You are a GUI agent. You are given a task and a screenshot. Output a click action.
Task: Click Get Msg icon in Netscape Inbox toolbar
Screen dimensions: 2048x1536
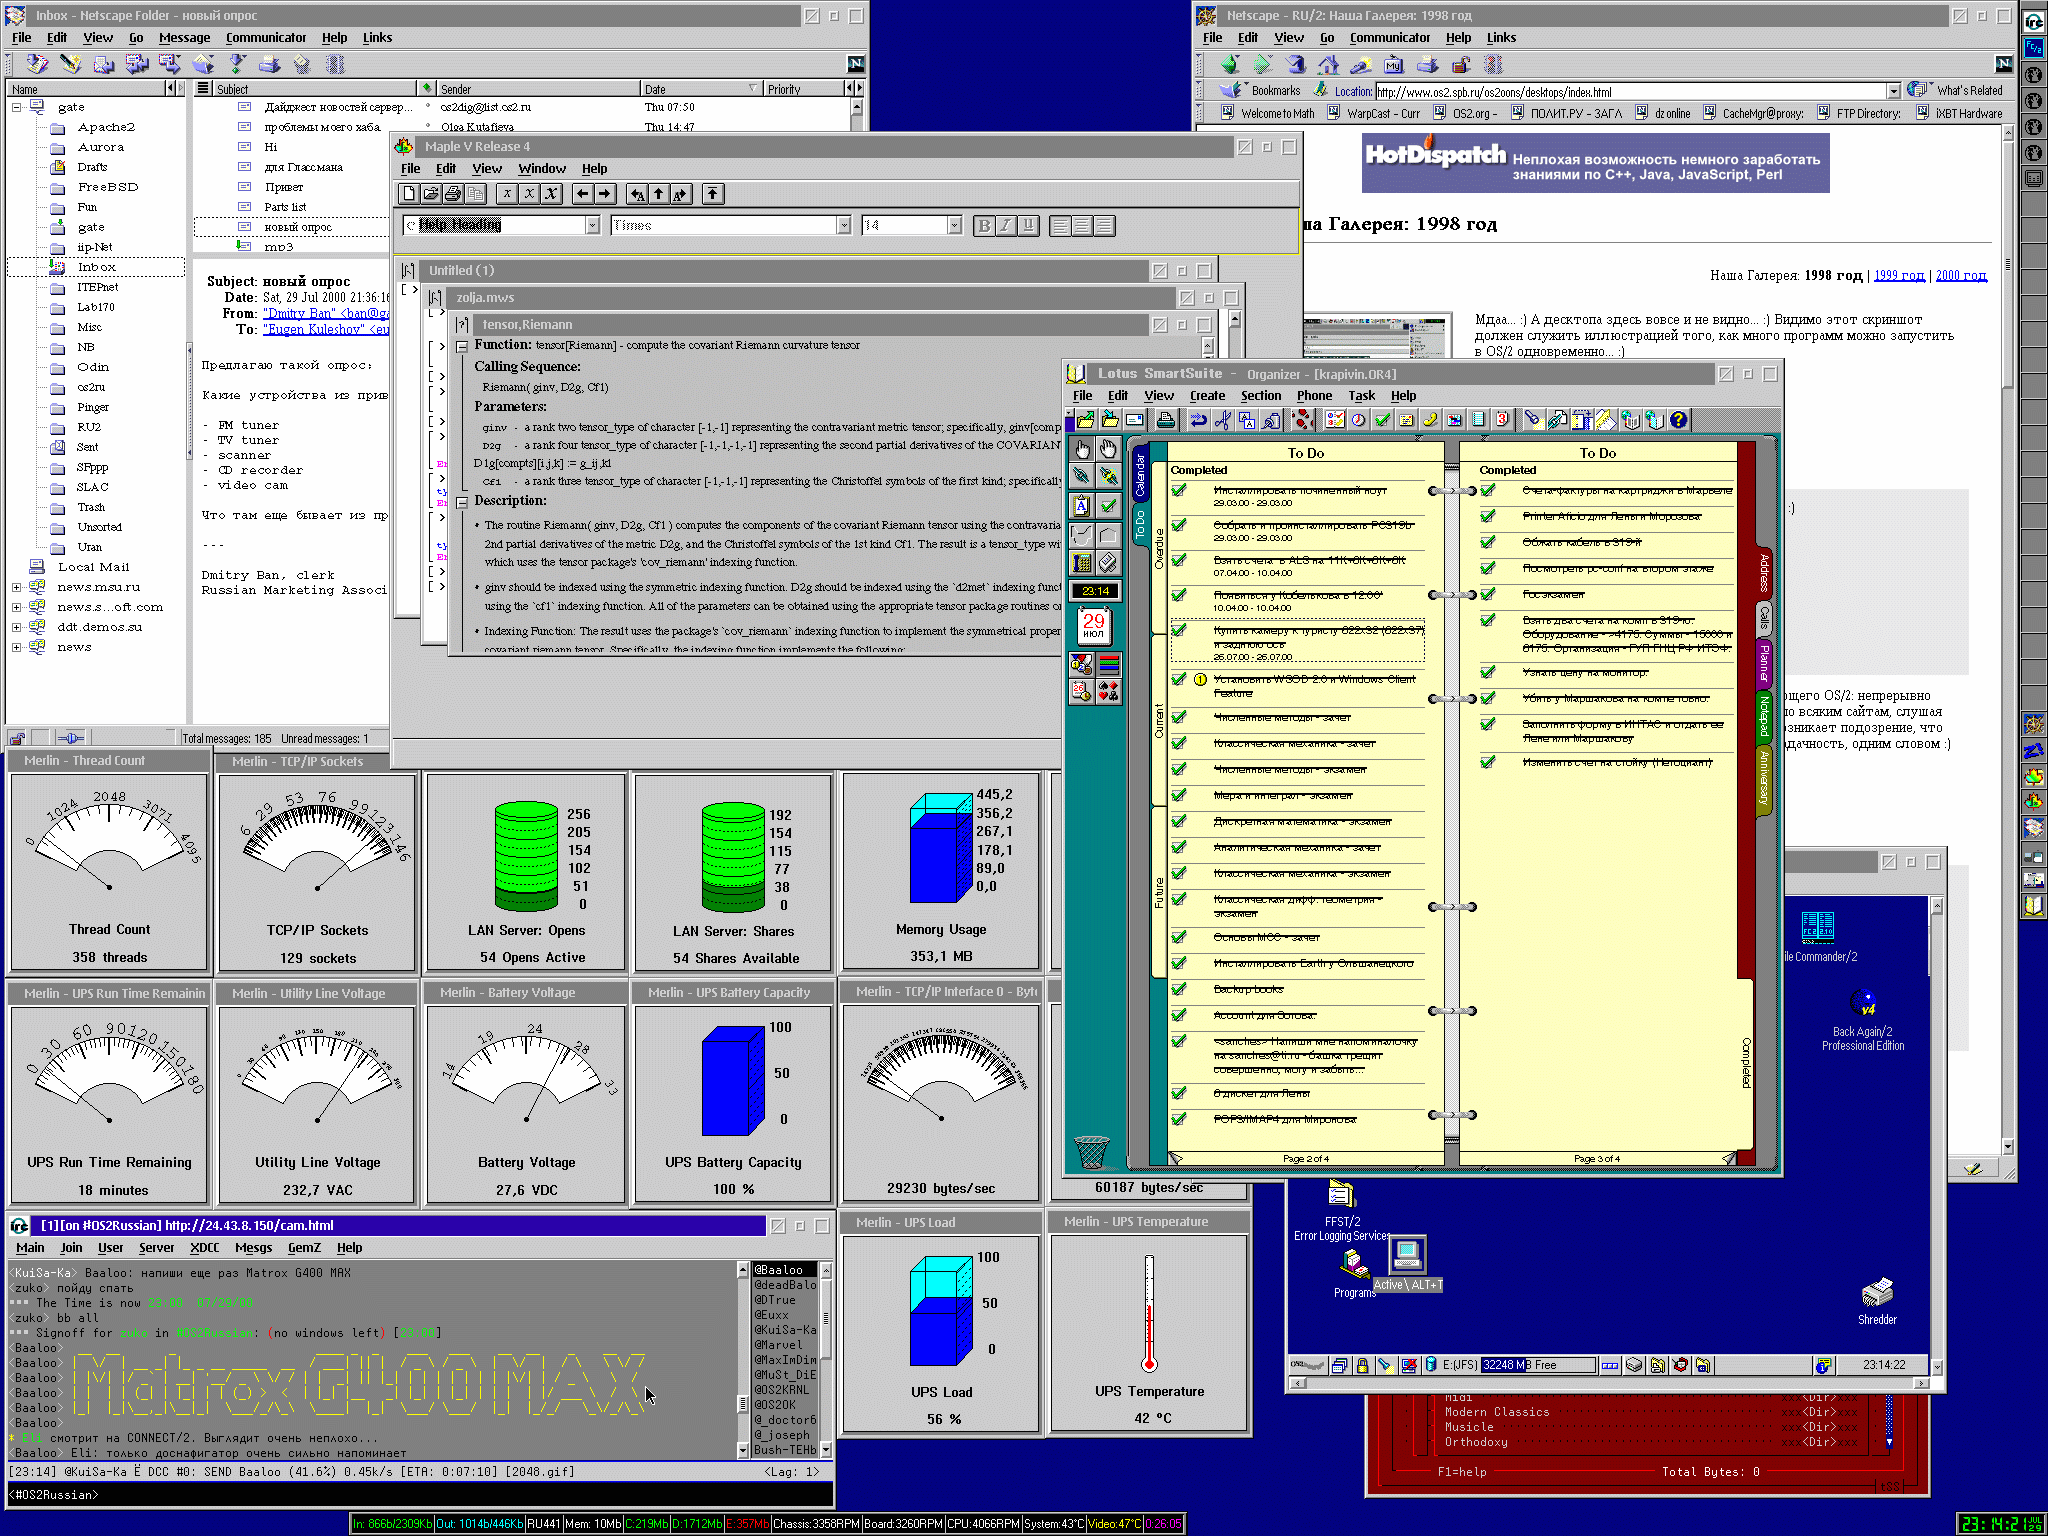point(37,64)
